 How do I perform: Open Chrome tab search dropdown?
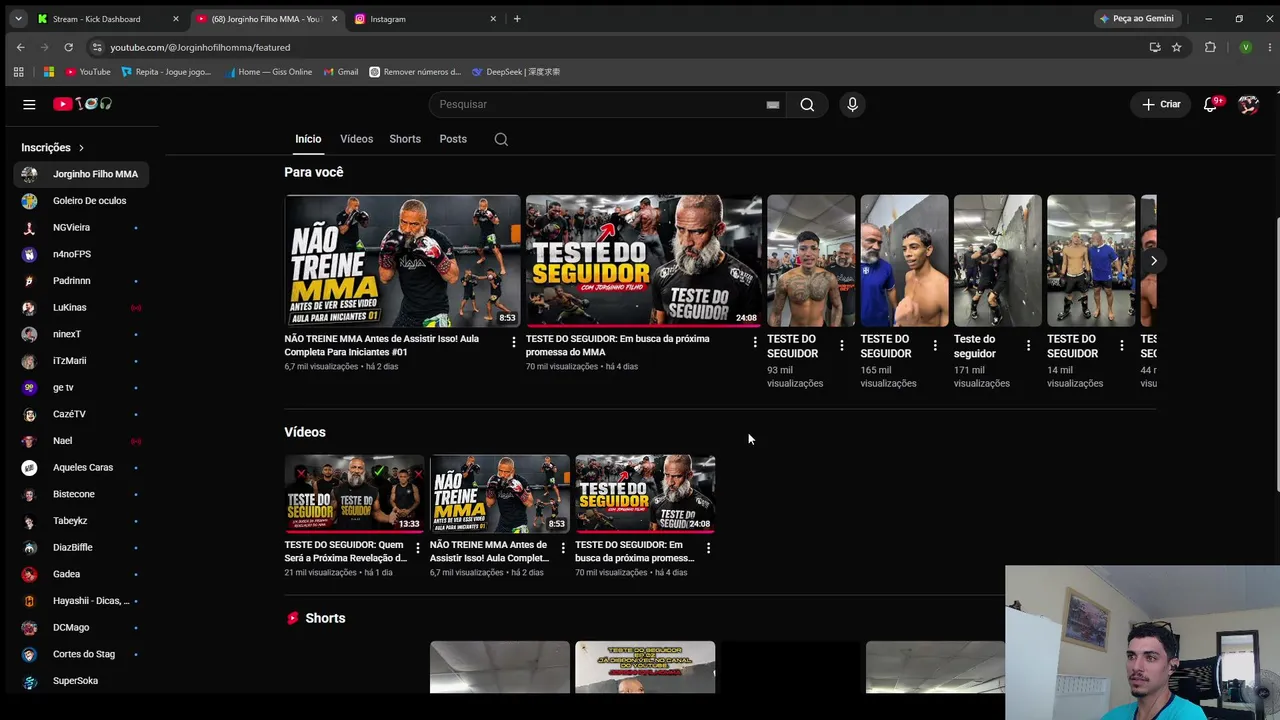point(18,19)
